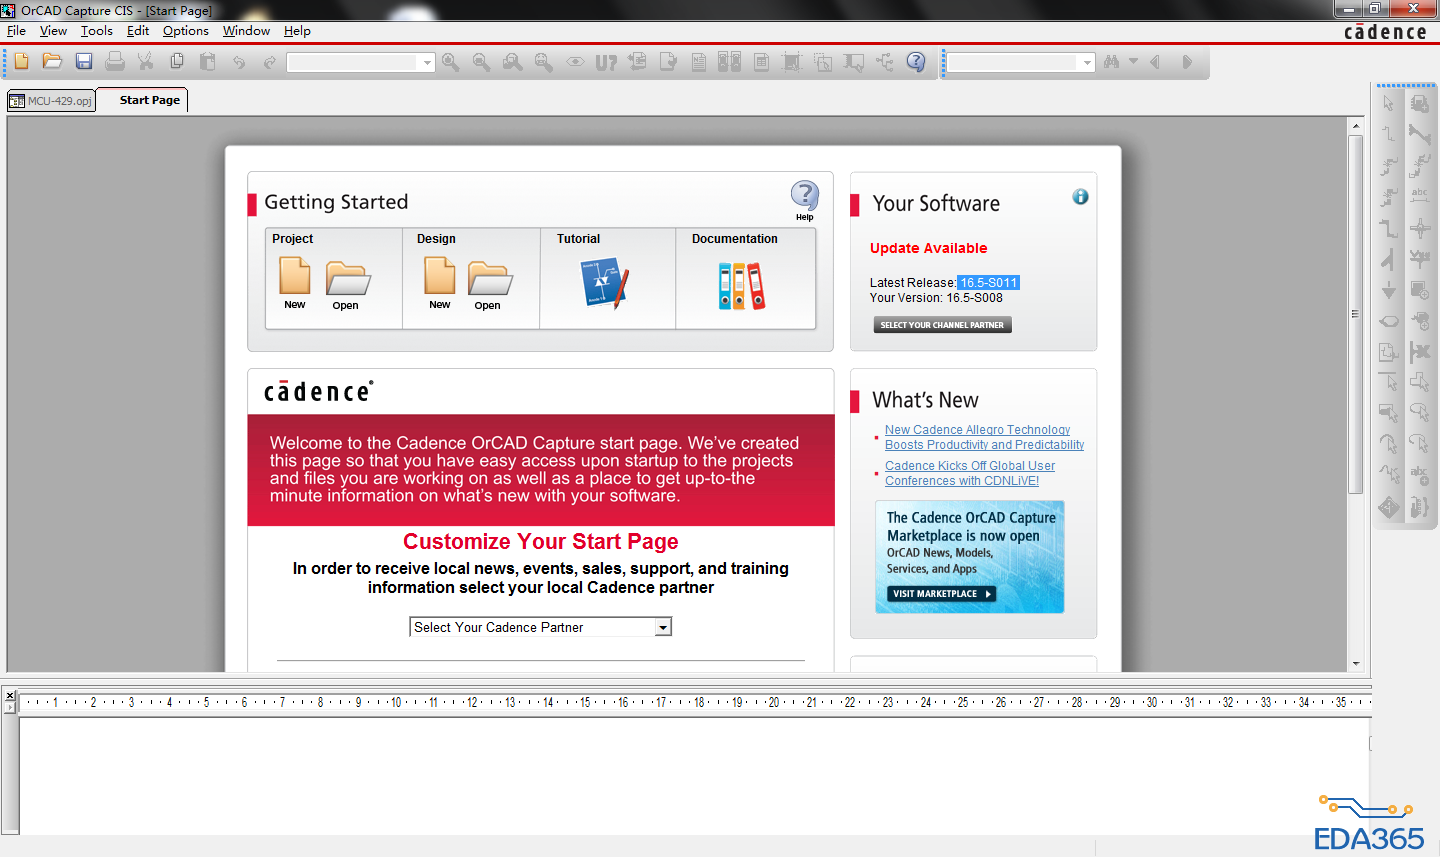Open an existing Design from start page

tap(489, 286)
